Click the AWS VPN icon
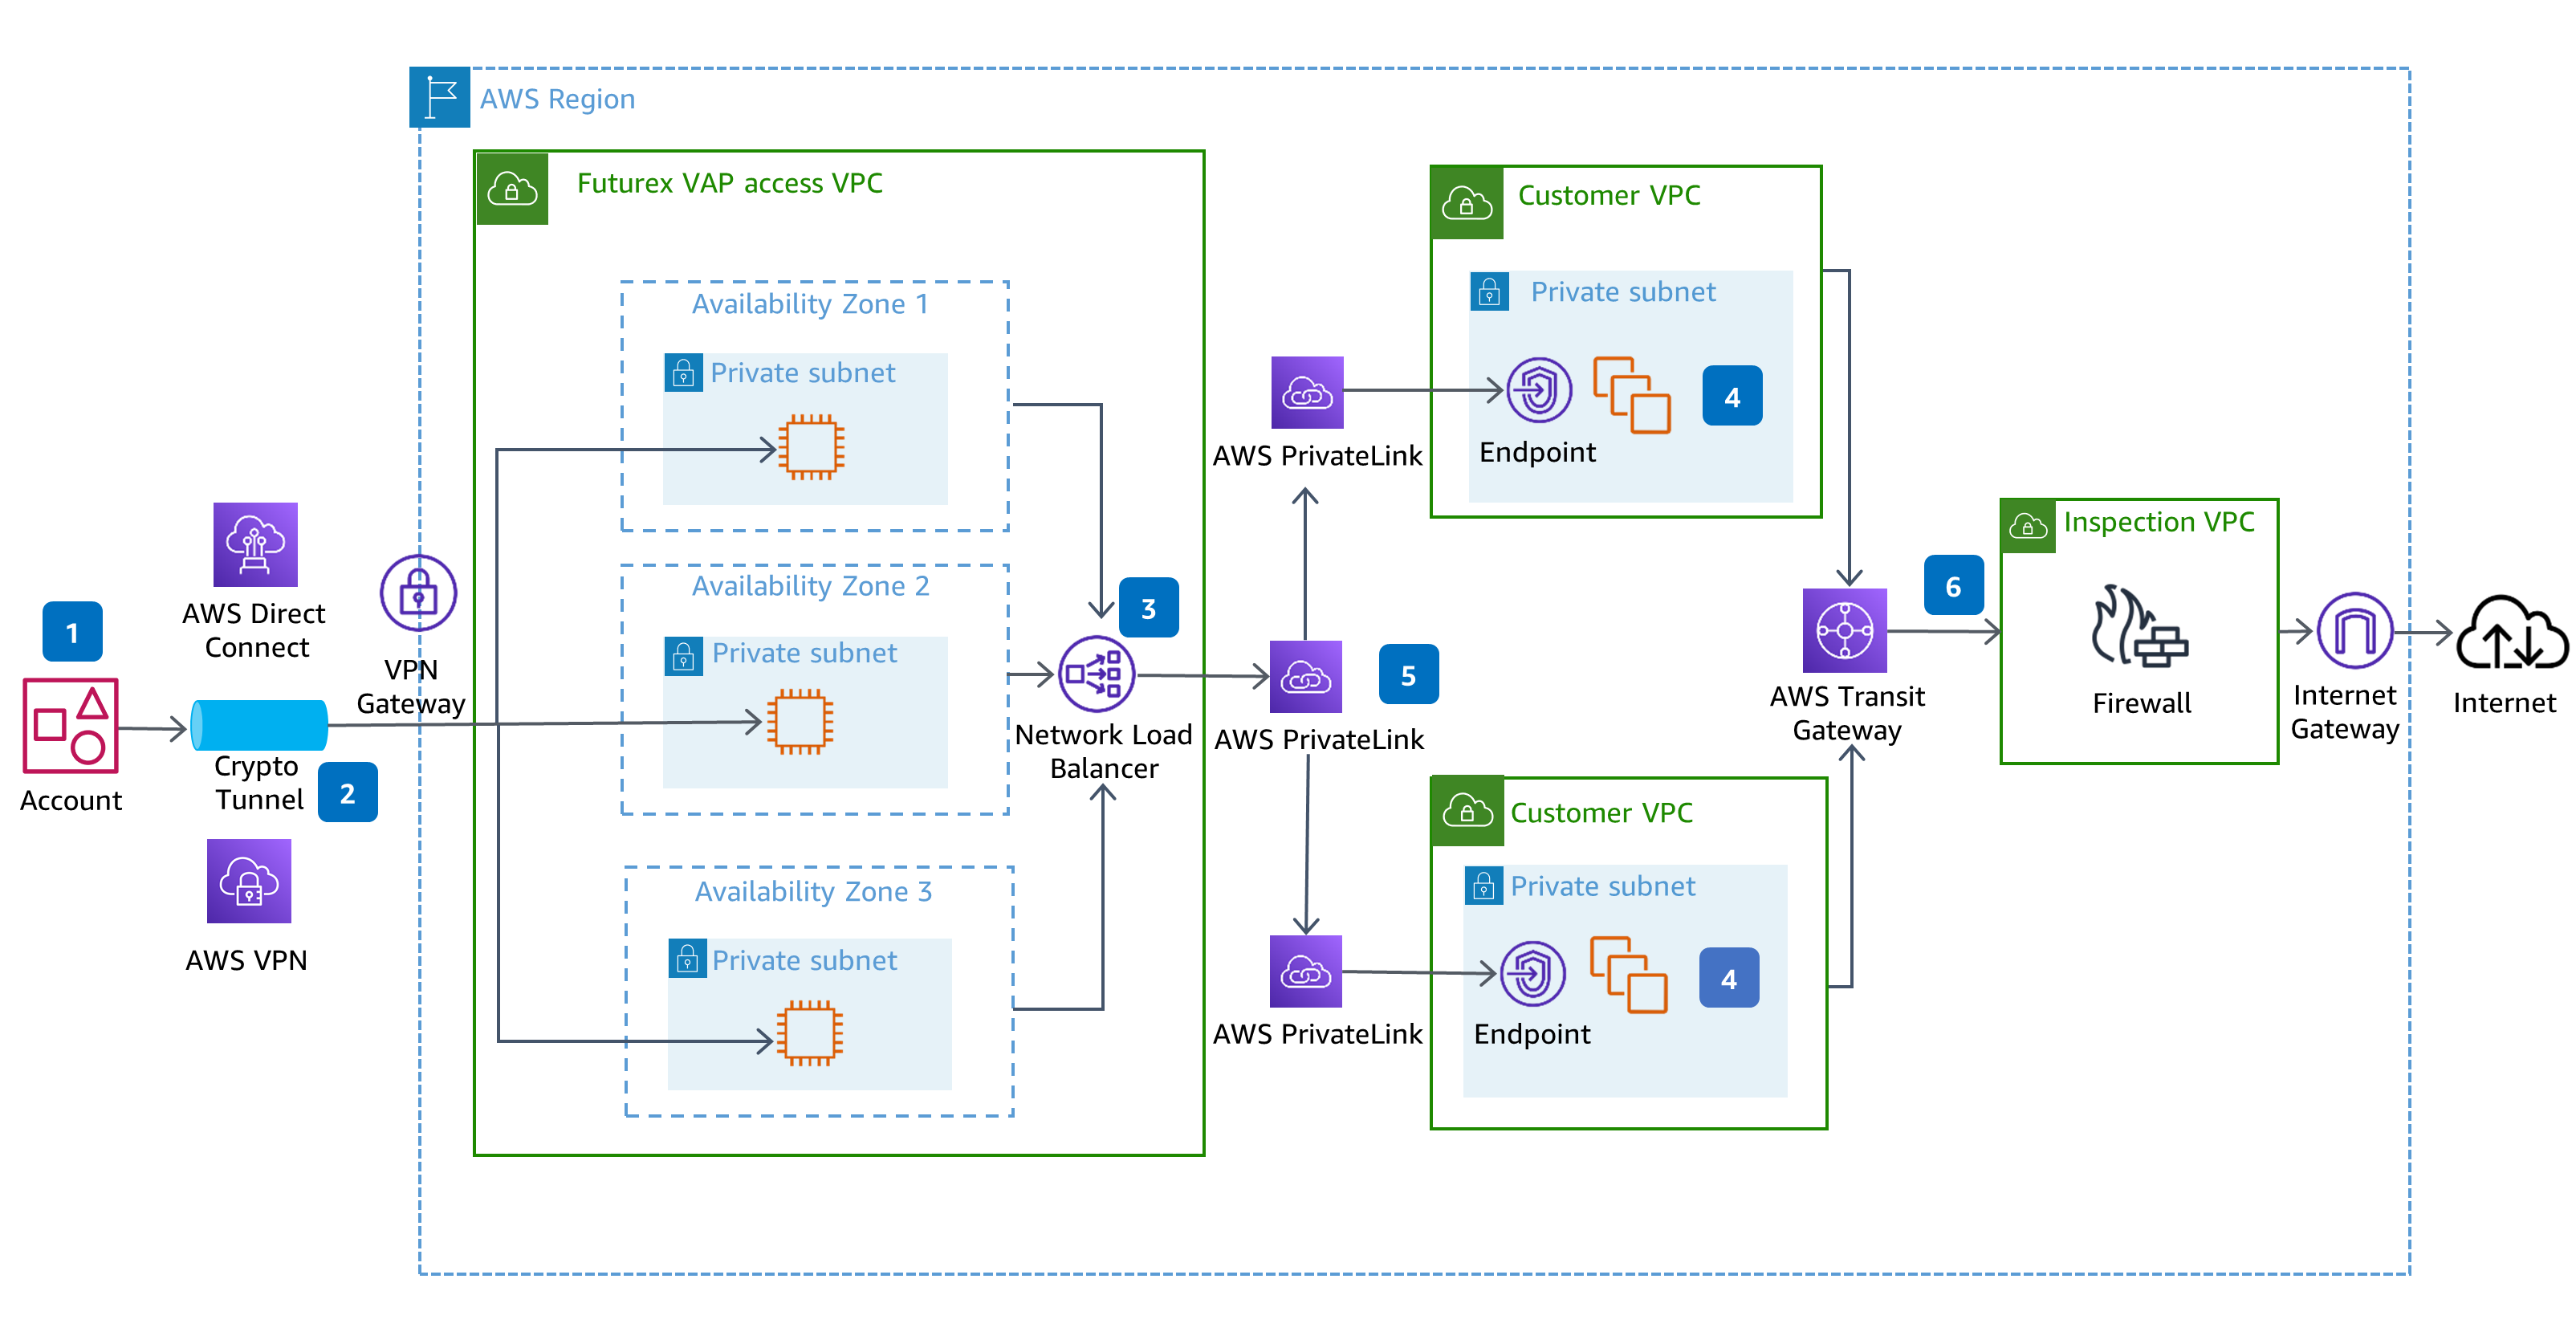This screenshot has height=1340, width=2576. (x=249, y=881)
